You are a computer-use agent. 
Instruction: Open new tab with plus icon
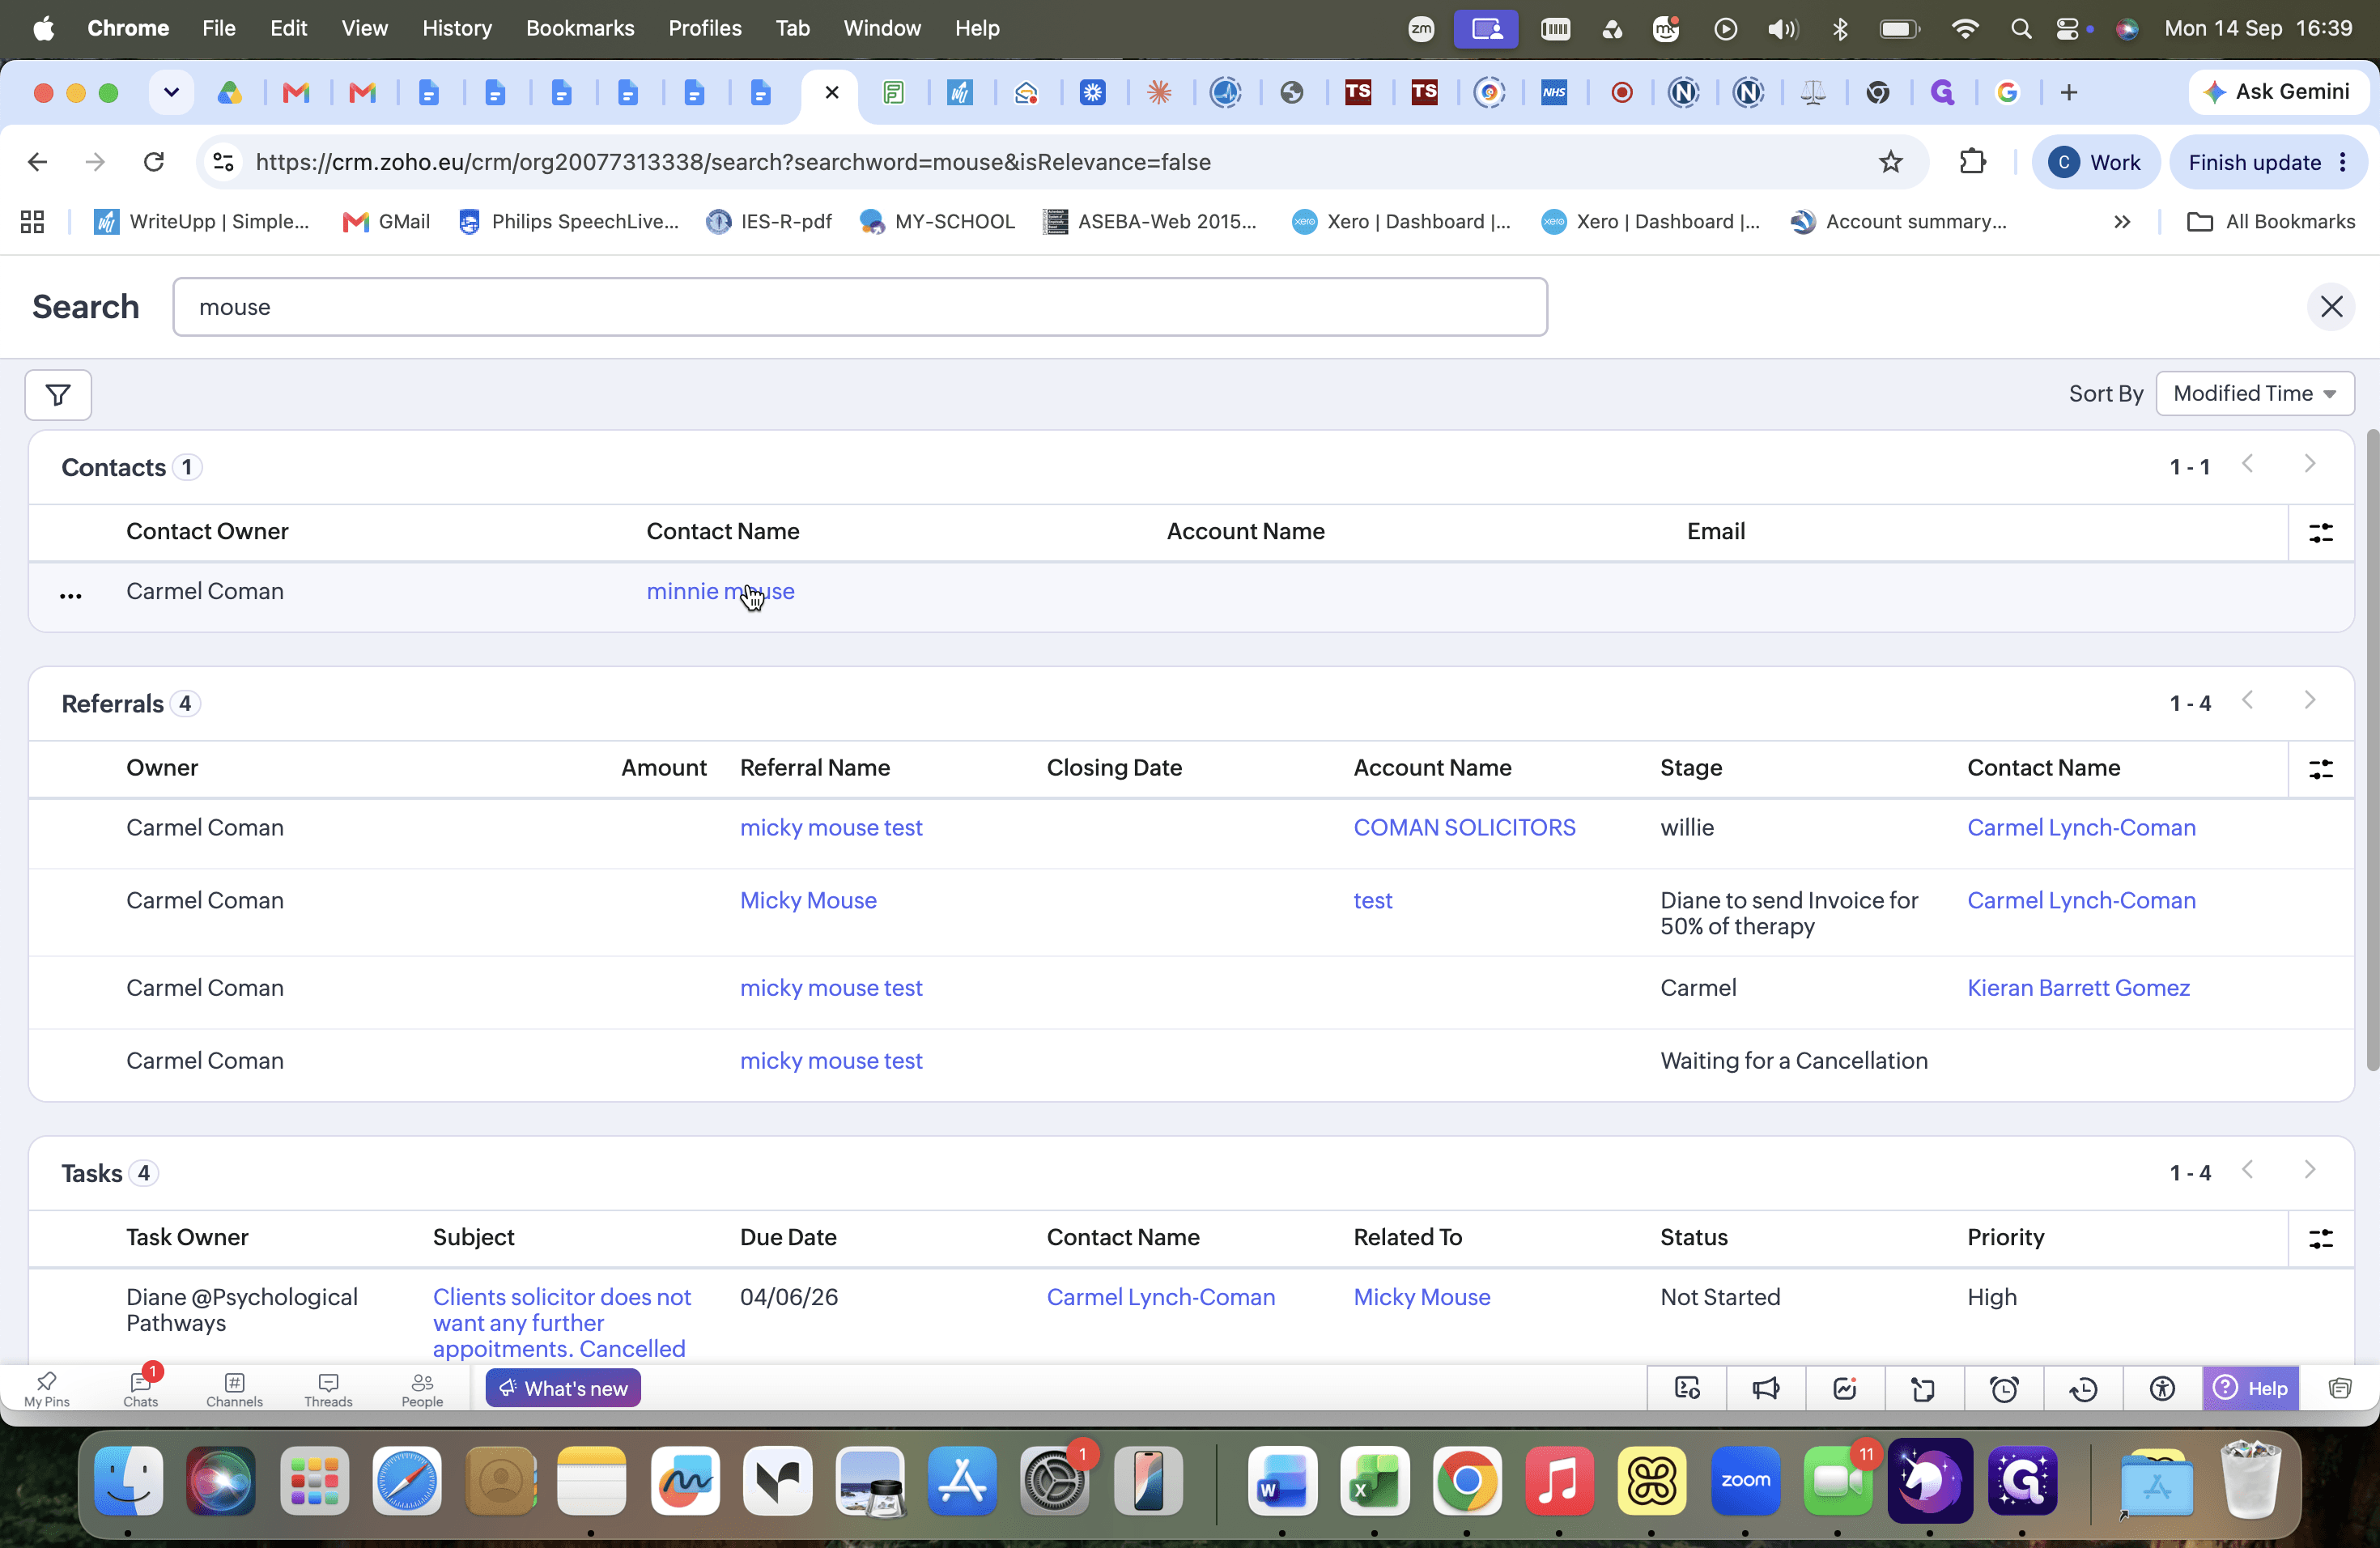point(2069,93)
